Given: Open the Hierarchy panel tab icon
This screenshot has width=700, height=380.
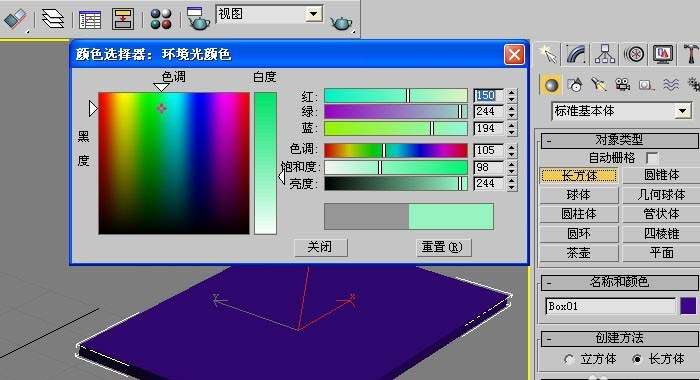Looking at the screenshot, I should pyautogui.click(x=604, y=54).
